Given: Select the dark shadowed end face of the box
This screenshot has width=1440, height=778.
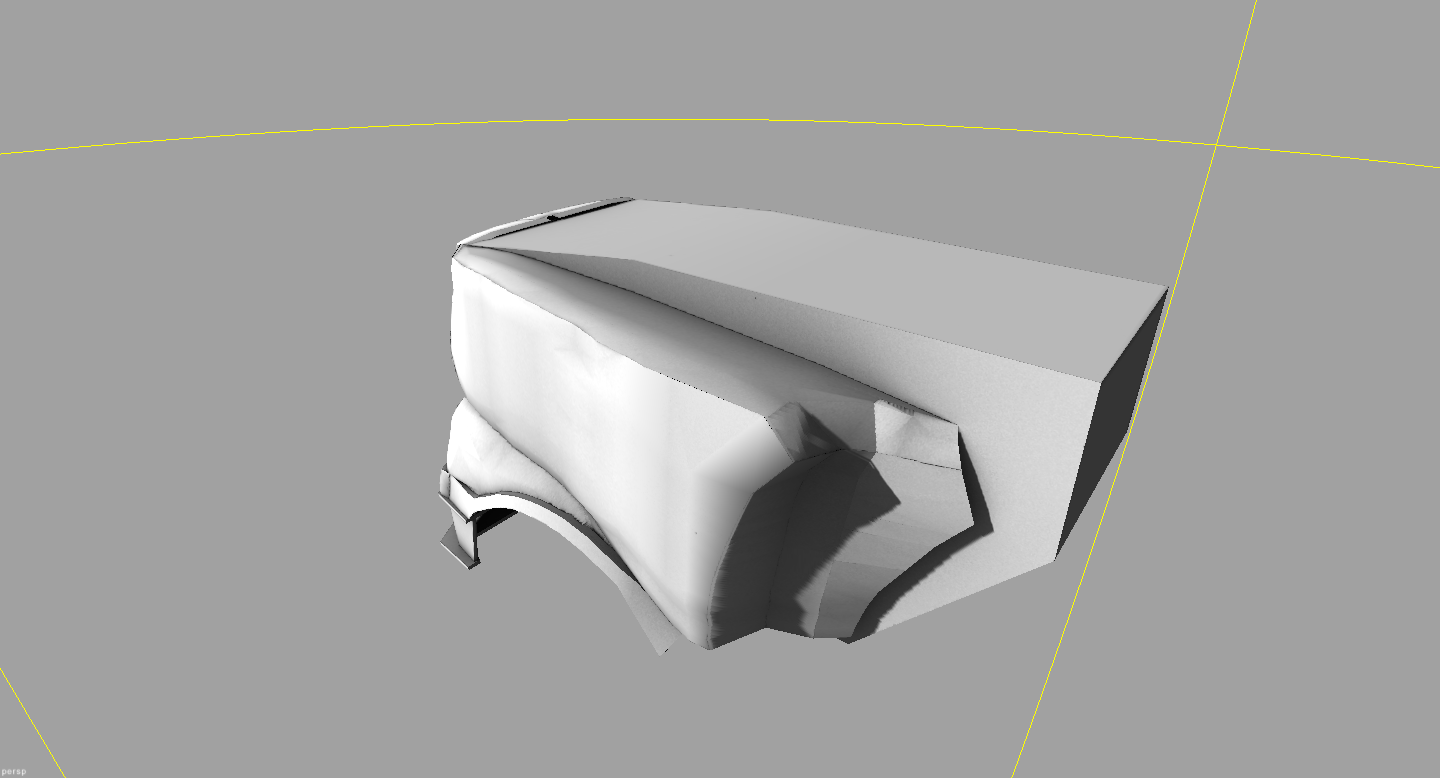Looking at the screenshot, I should click(1112, 420).
